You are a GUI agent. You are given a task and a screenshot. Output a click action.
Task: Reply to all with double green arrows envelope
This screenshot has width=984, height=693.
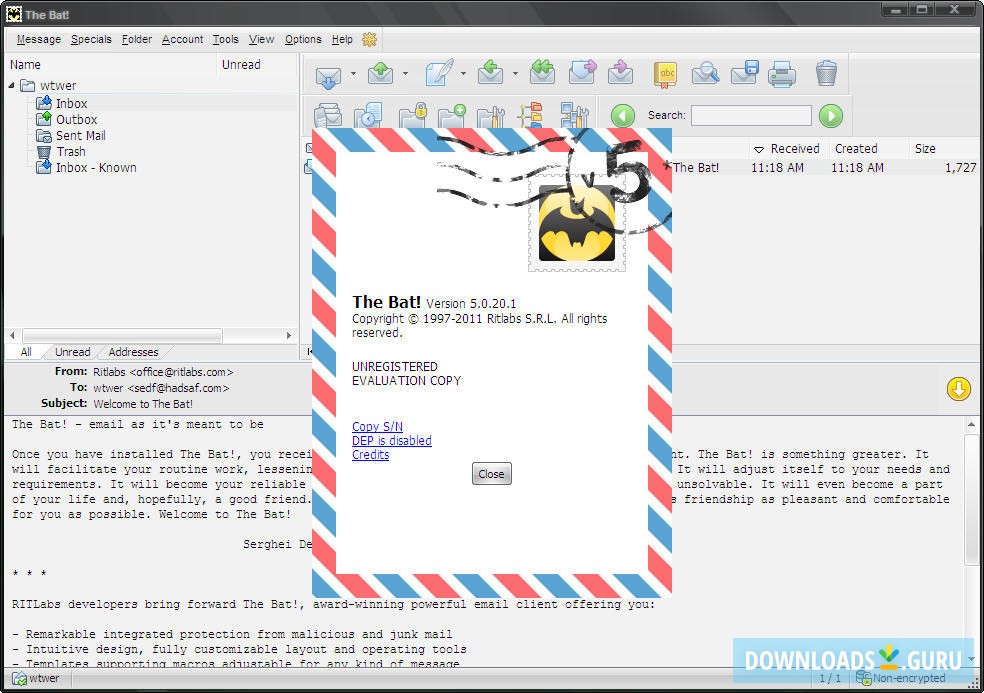[542, 73]
